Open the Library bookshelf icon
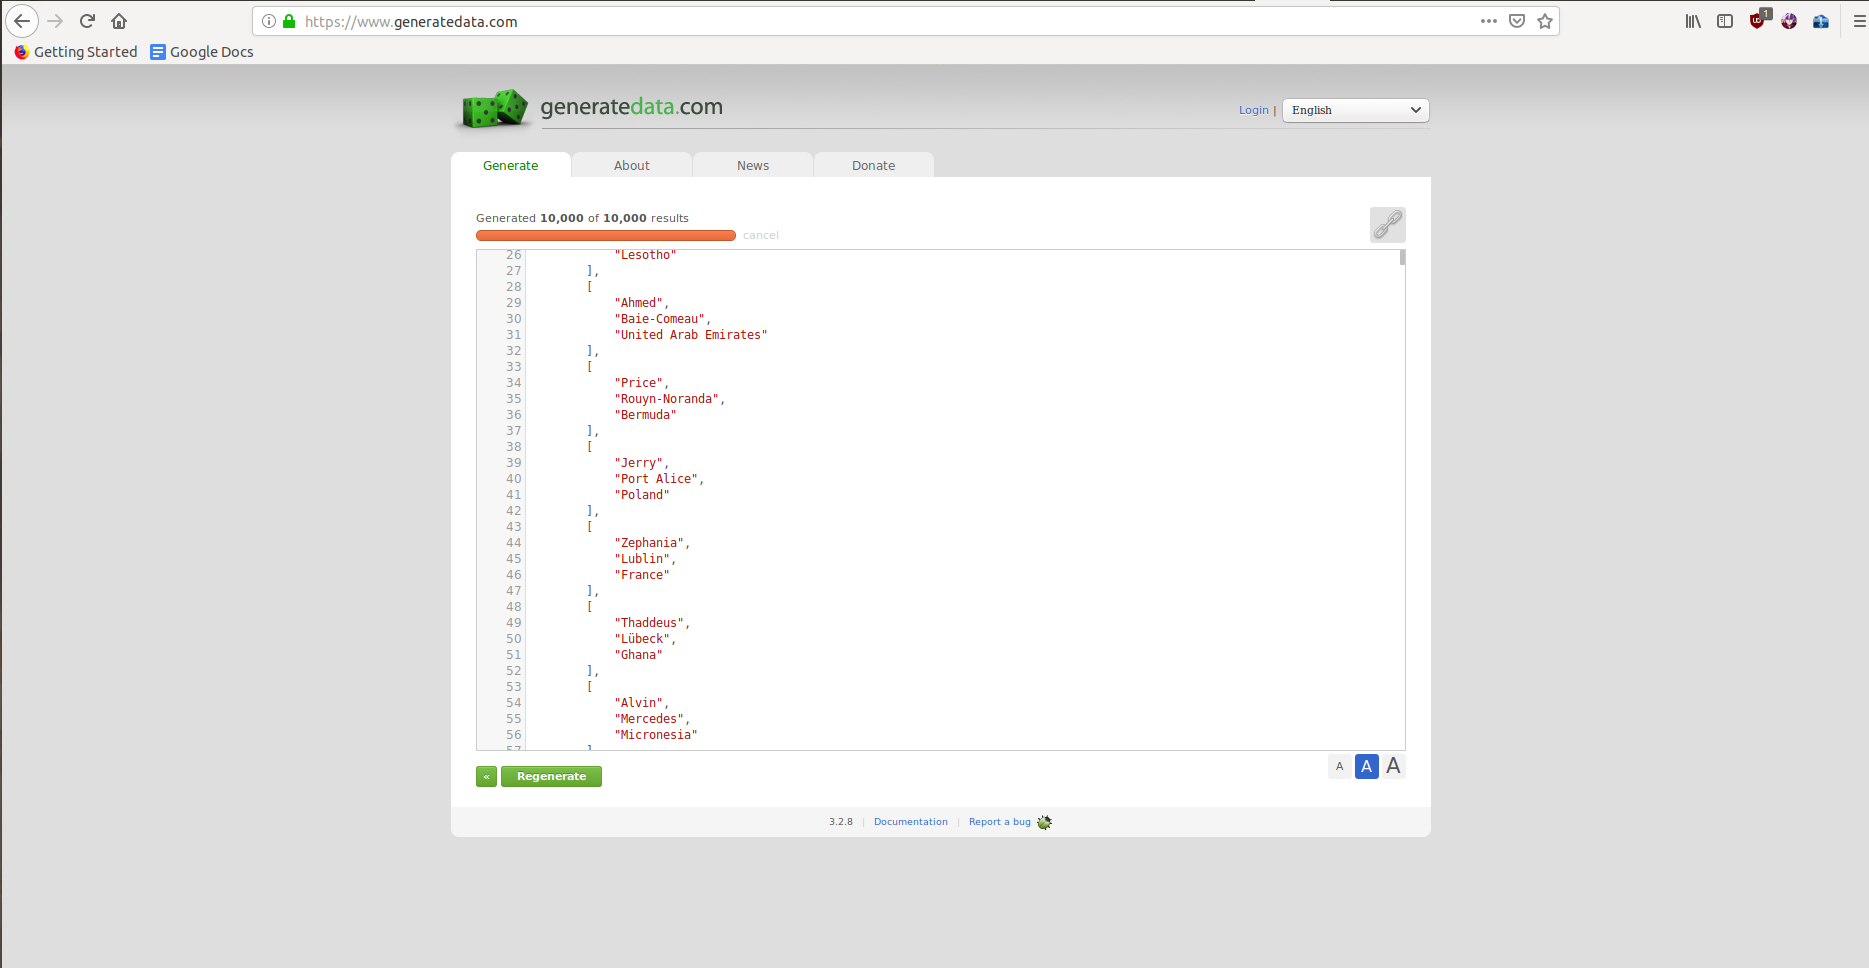This screenshot has height=968, width=1869. coord(1693,21)
